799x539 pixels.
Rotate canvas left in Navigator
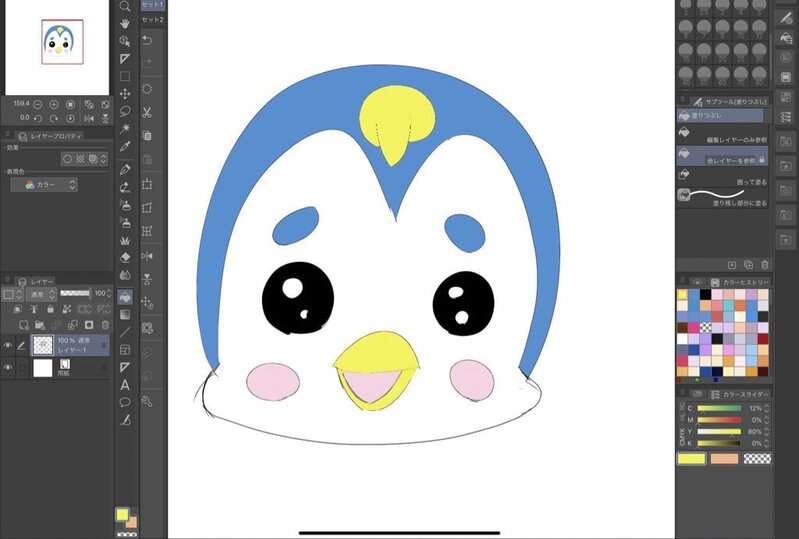tap(38, 118)
